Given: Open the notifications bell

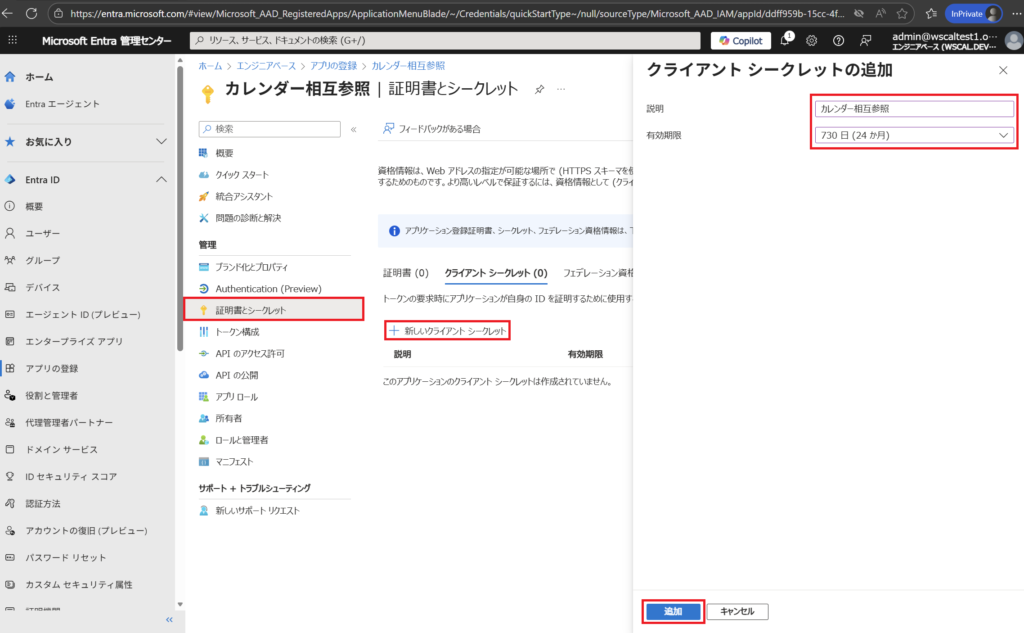Looking at the screenshot, I should (785, 40).
